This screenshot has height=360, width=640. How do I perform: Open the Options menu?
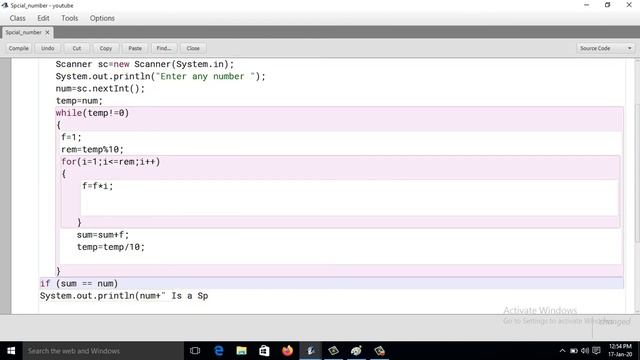pos(102,18)
